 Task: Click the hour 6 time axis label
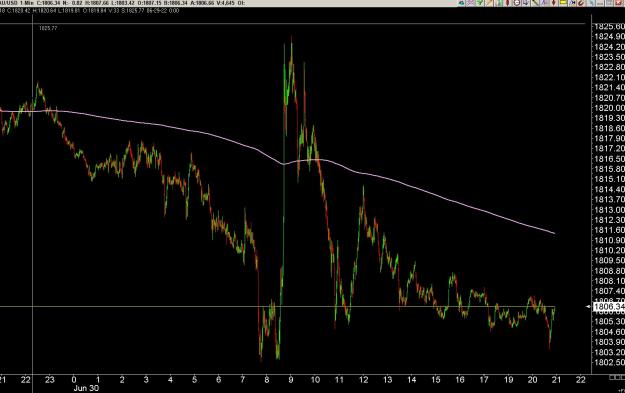point(218,380)
